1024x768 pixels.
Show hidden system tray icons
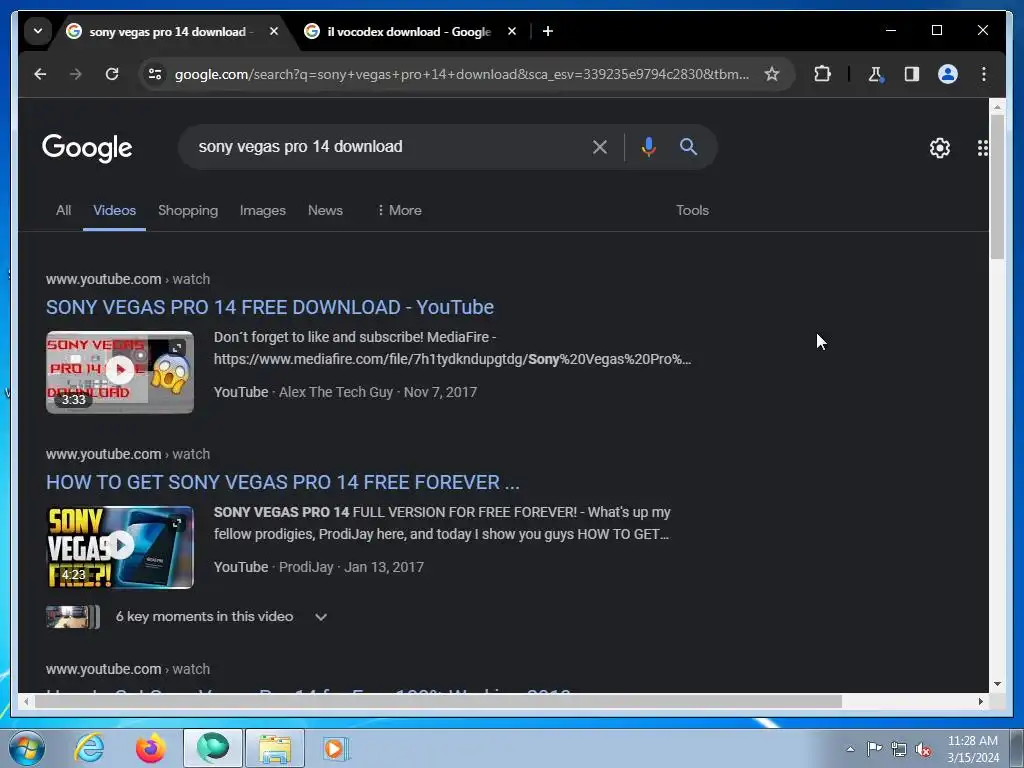[850, 749]
